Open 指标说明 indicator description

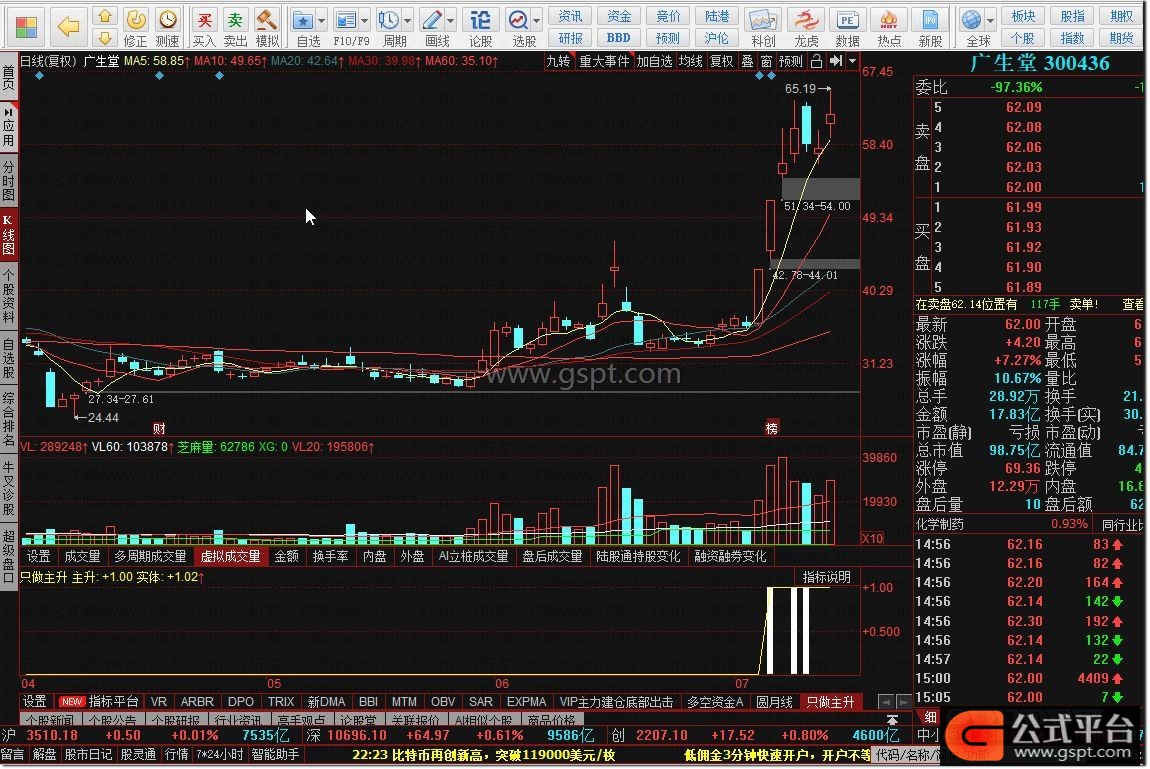pos(826,578)
